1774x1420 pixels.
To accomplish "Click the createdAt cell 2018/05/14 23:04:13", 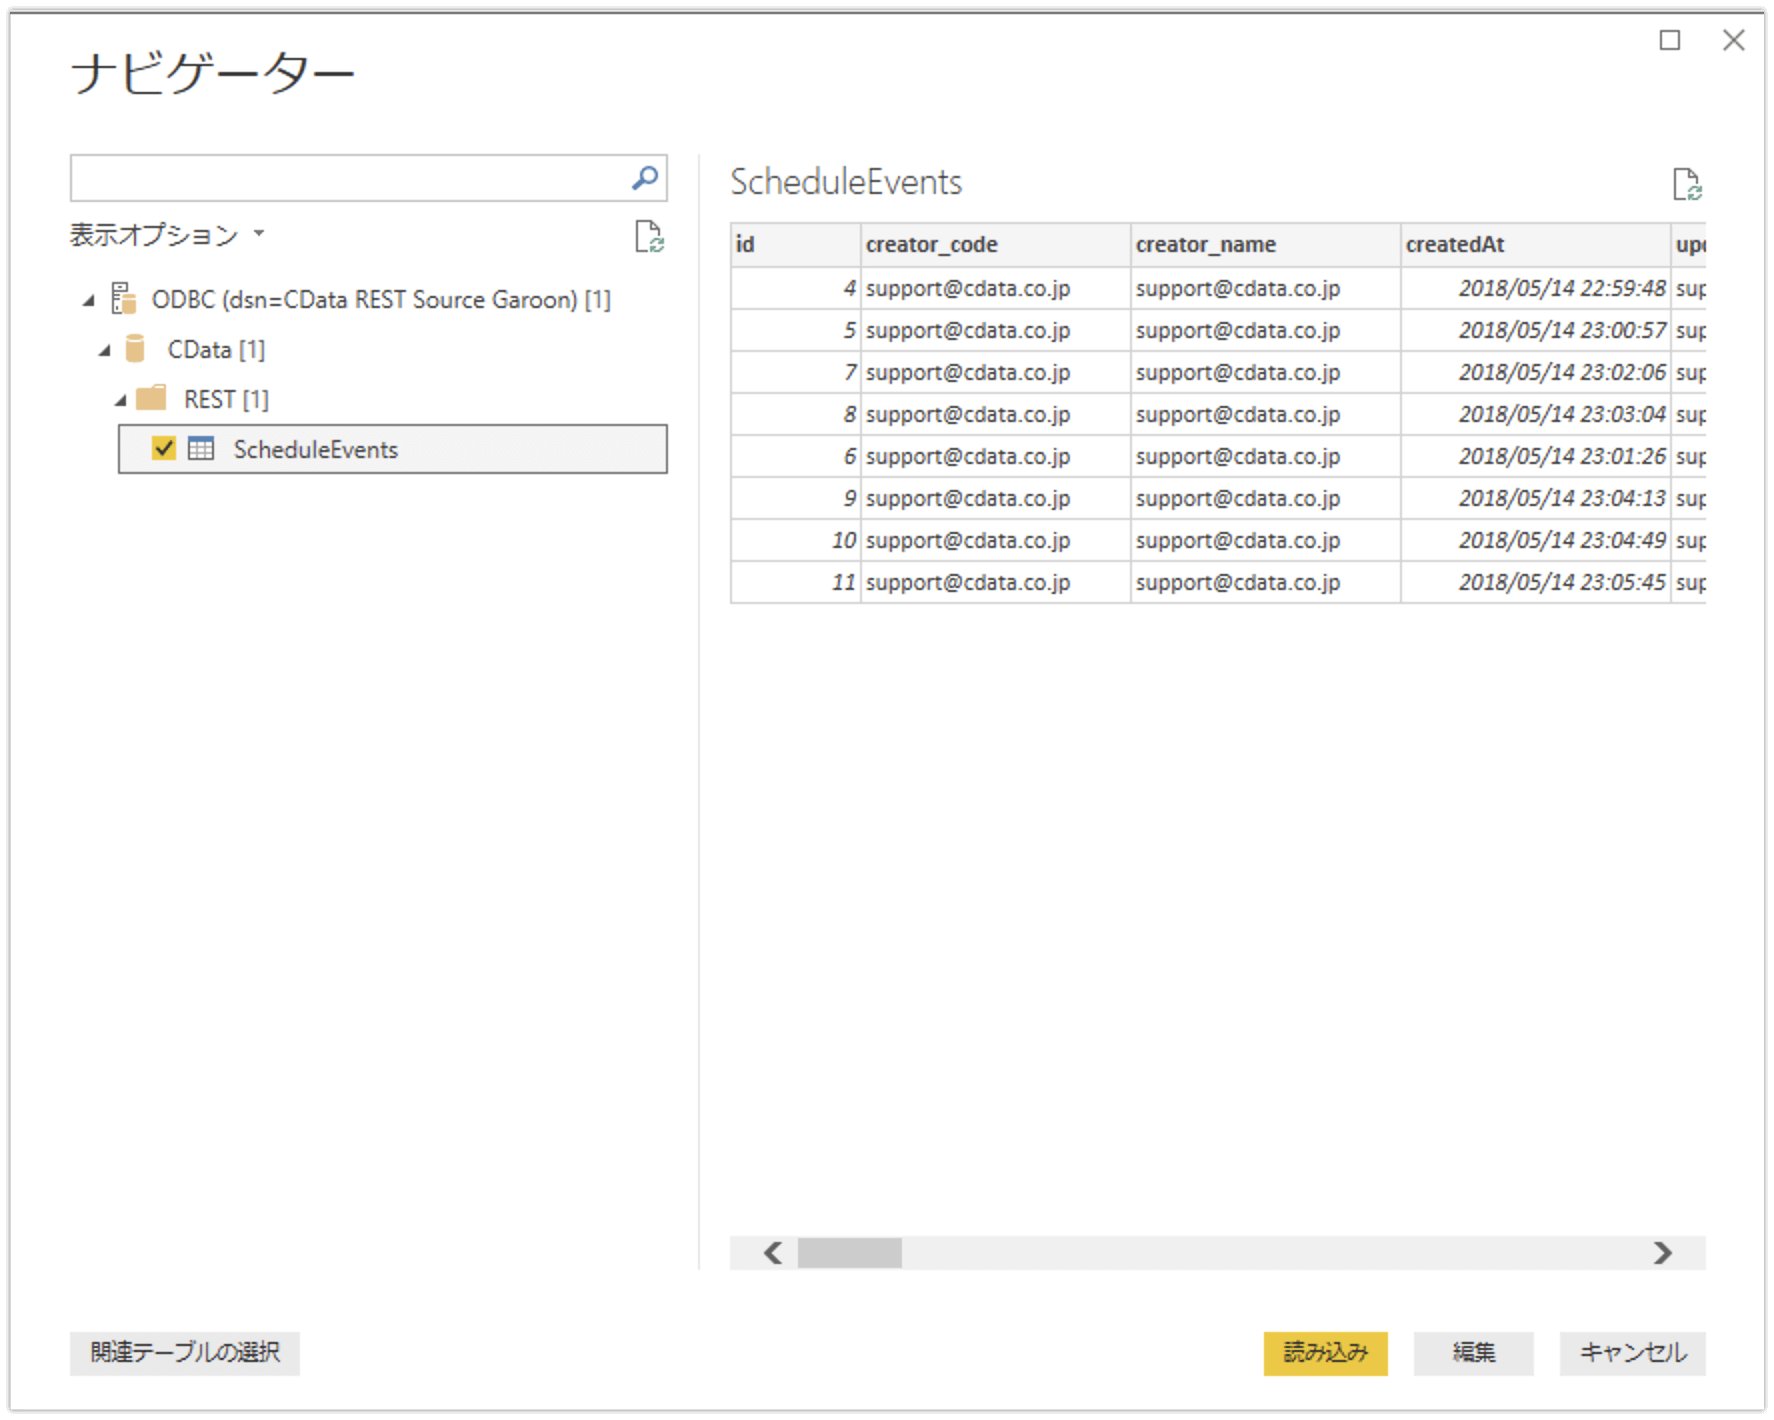I will click(1536, 498).
